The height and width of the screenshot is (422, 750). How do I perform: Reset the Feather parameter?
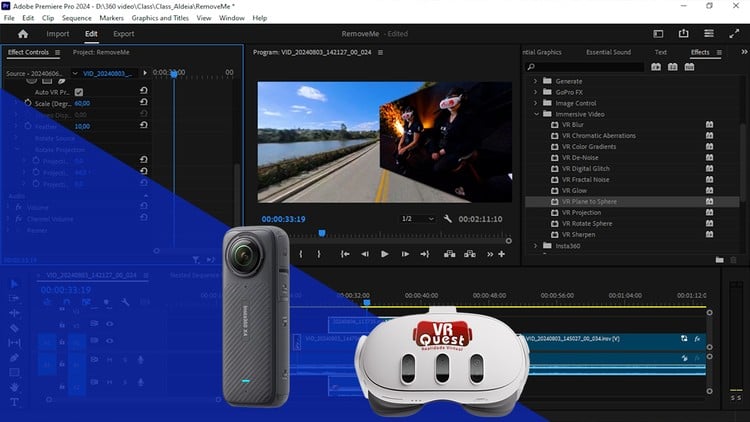pyautogui.click(x=143, y=125)
